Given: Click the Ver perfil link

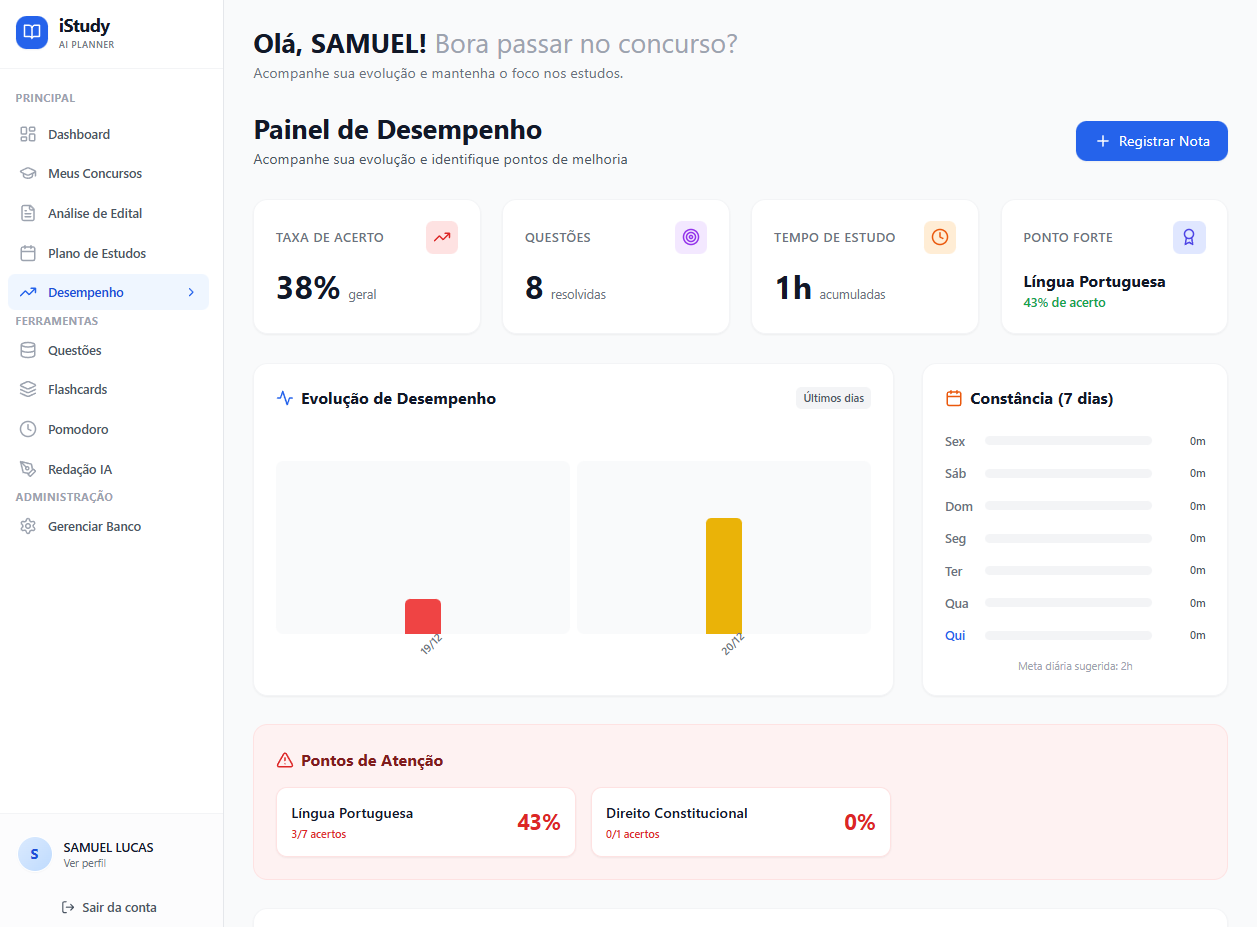Looking at the screenshot, I should point(84,863).
